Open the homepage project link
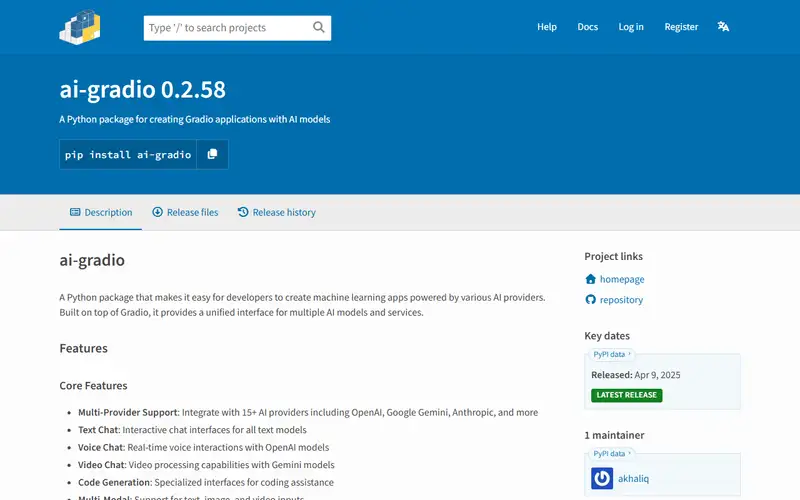The height and width of the screenshot is (500, 800). point(622,279)
